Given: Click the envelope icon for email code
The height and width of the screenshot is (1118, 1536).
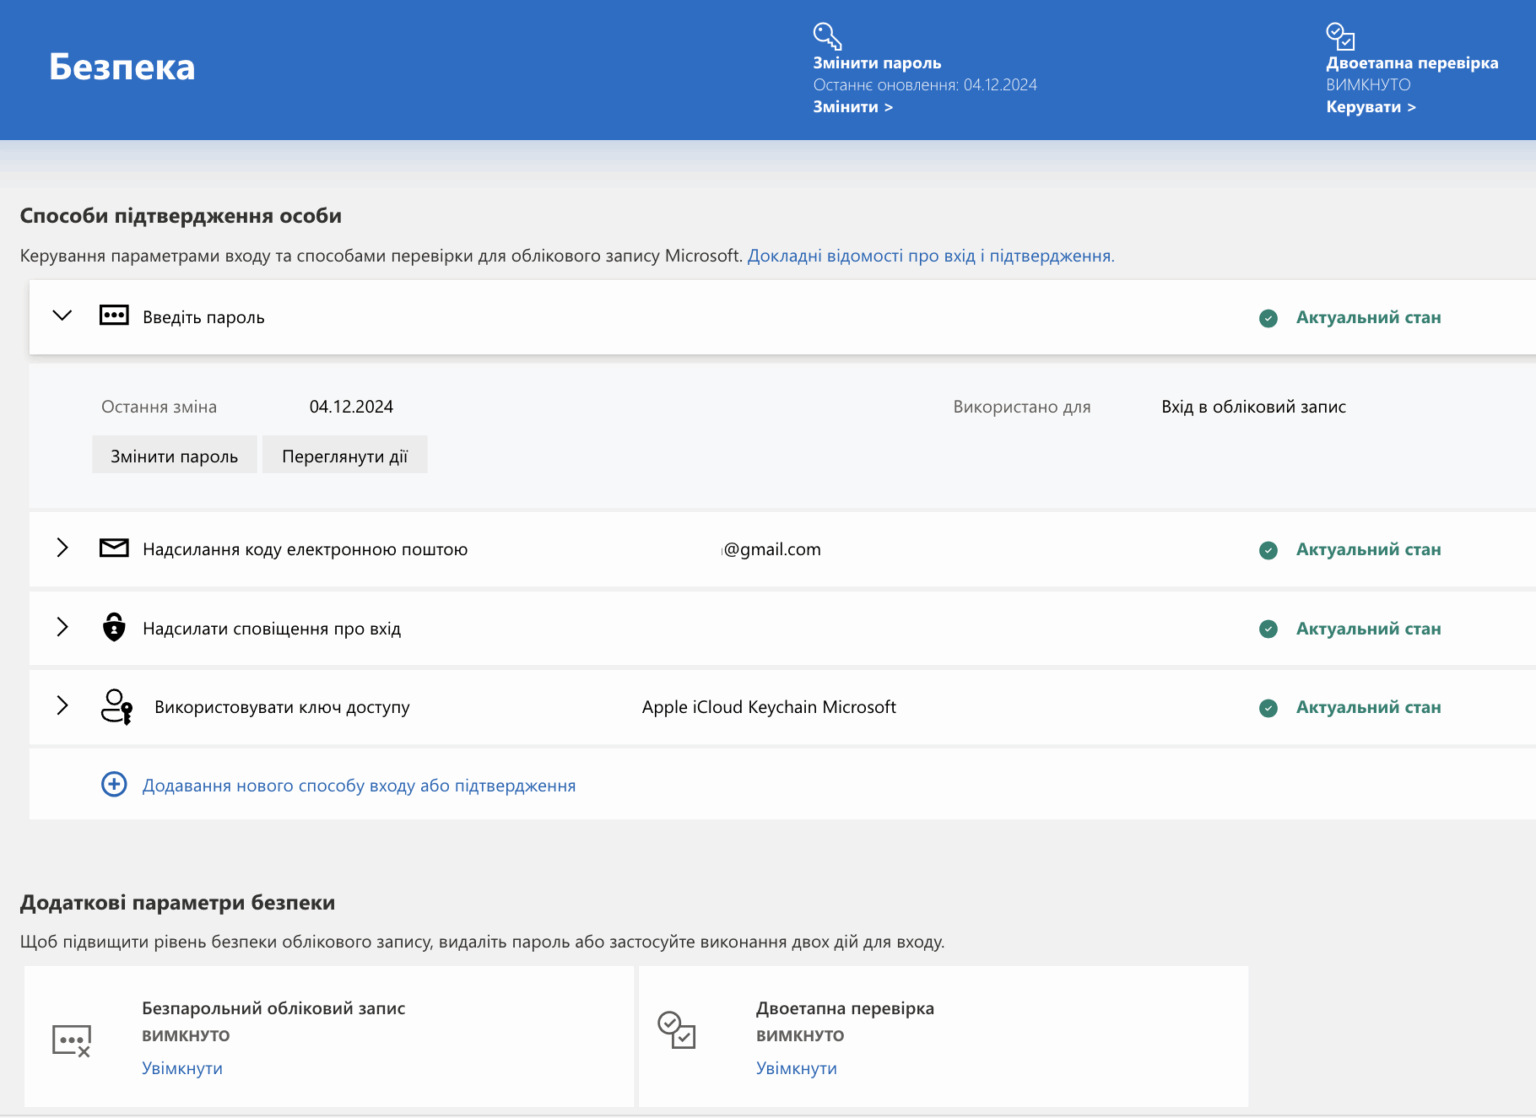Looking at the screenshot, I should click(114, 548).
